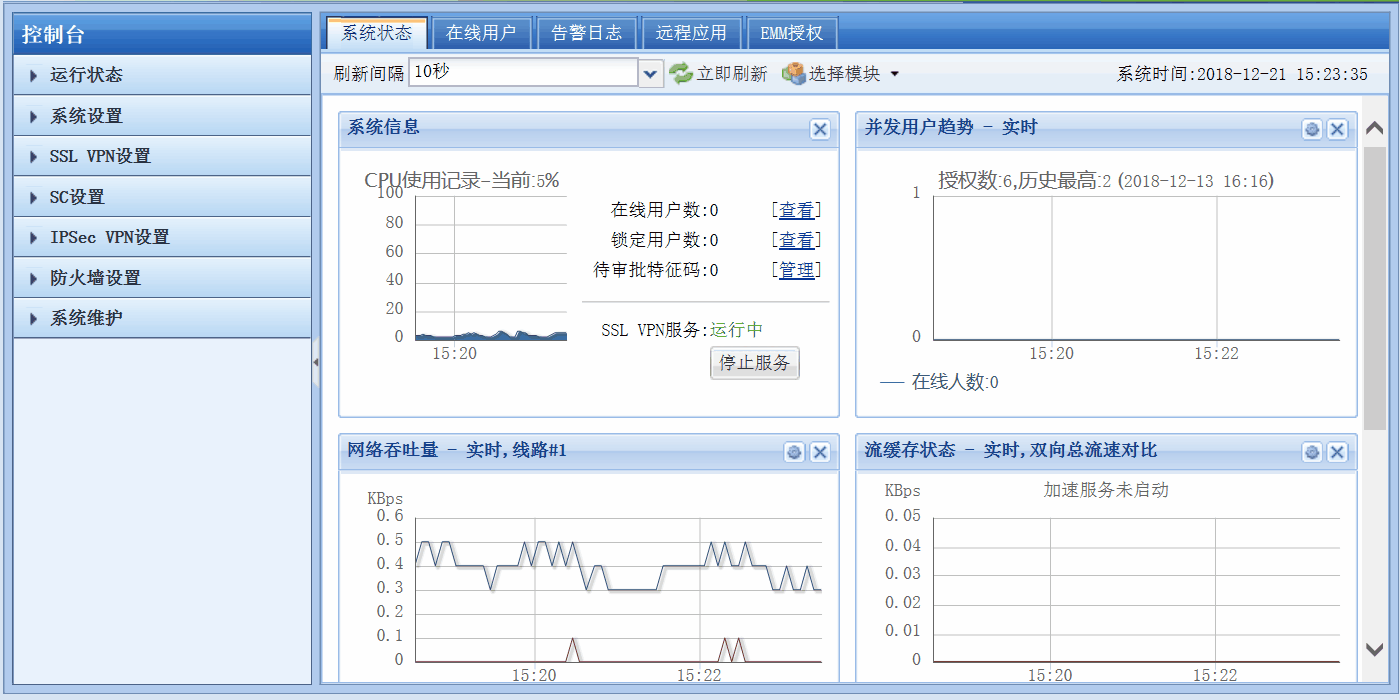Viewport: 1400px width, 700px height.
Task: Close the 流缓存状态 panel
Action: click(1337, 452)
